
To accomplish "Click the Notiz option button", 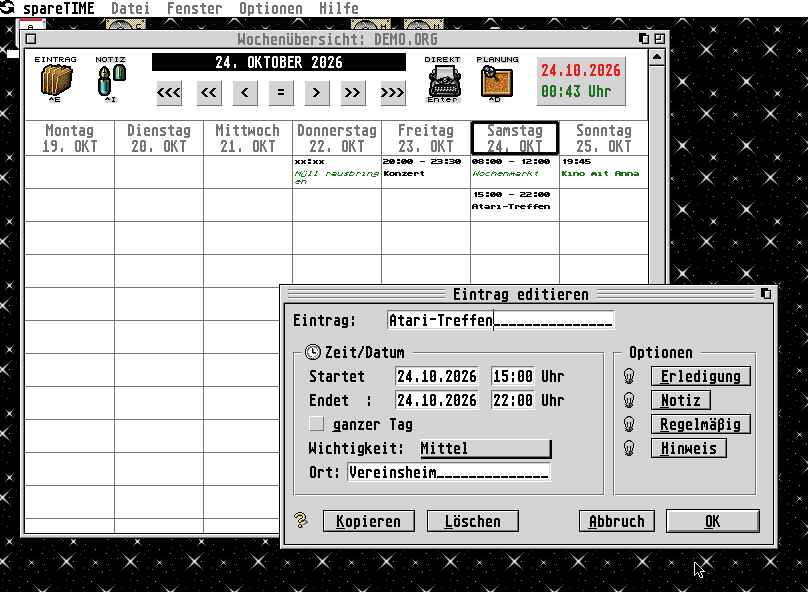I will [x=681, y=400].
